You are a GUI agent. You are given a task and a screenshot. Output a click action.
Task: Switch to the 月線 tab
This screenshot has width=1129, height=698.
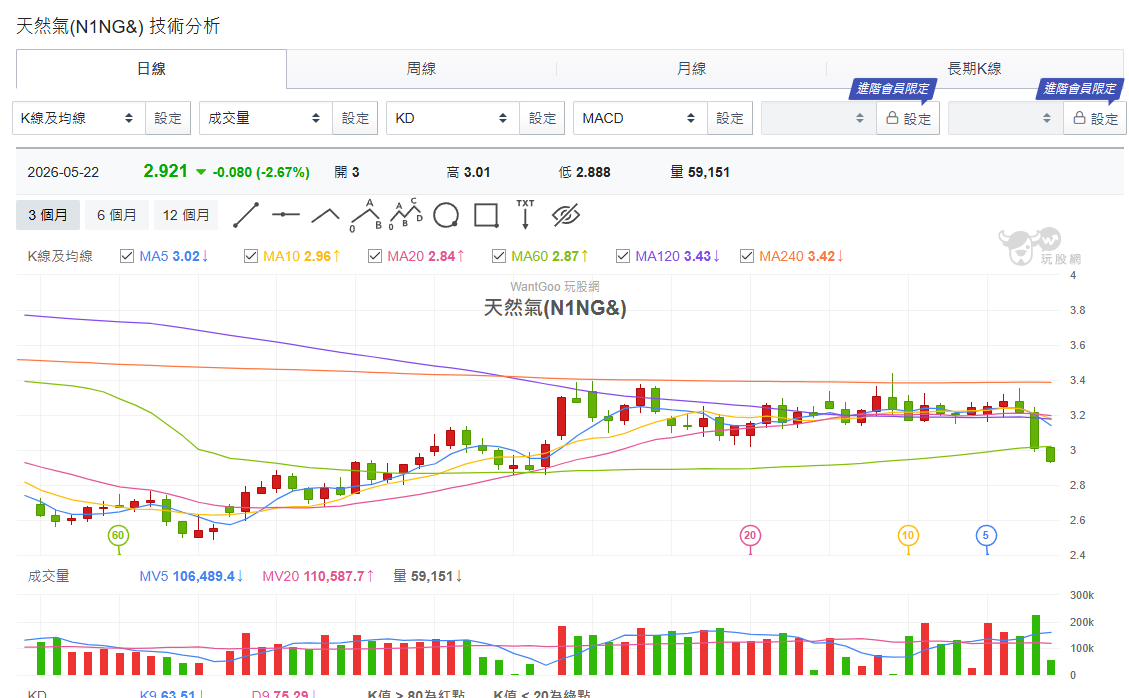(x=691, y=68)
